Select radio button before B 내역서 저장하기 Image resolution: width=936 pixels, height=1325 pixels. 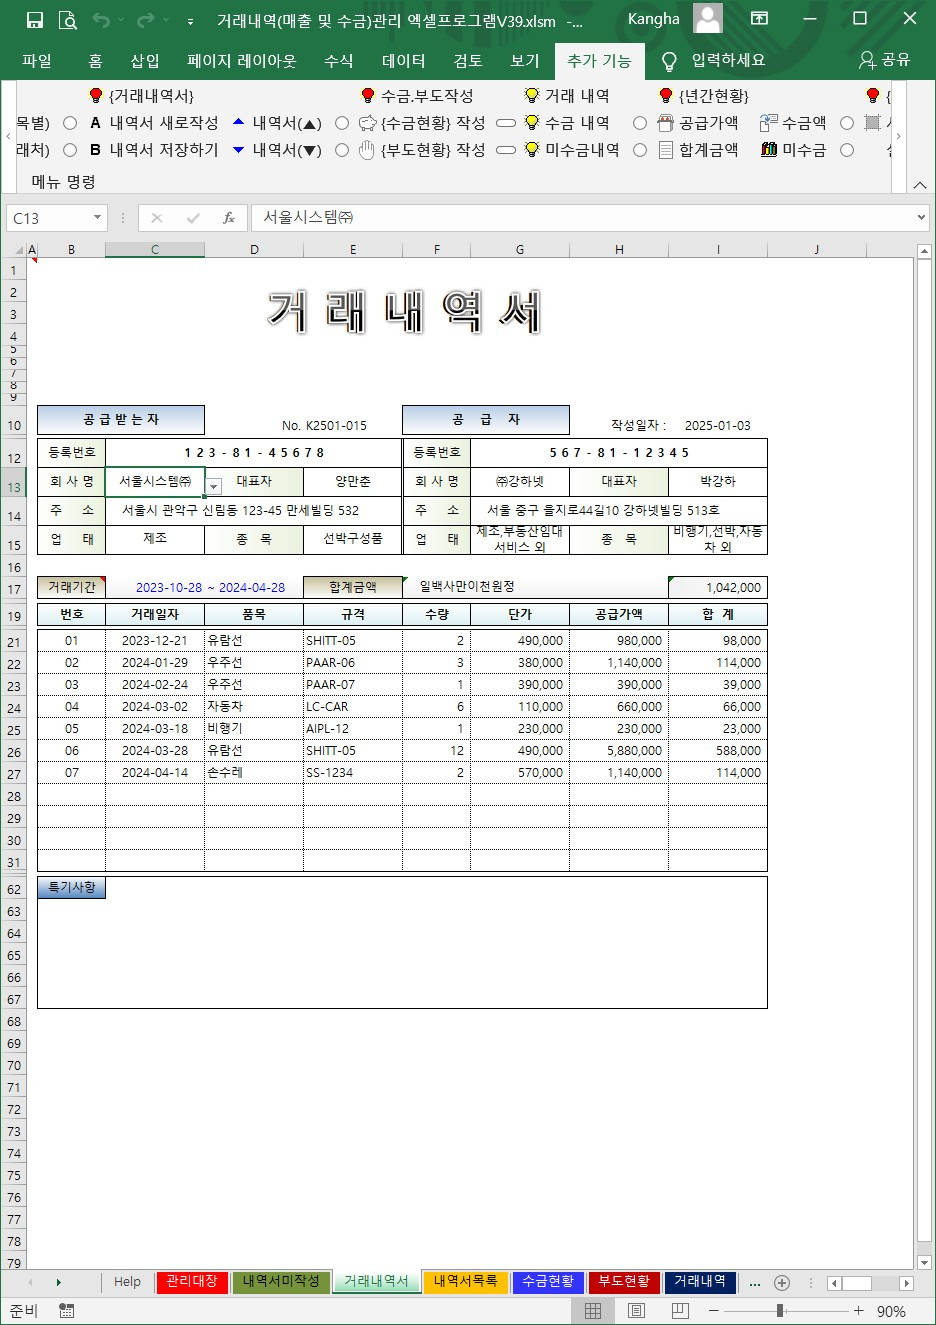click(x=70, y=150)
